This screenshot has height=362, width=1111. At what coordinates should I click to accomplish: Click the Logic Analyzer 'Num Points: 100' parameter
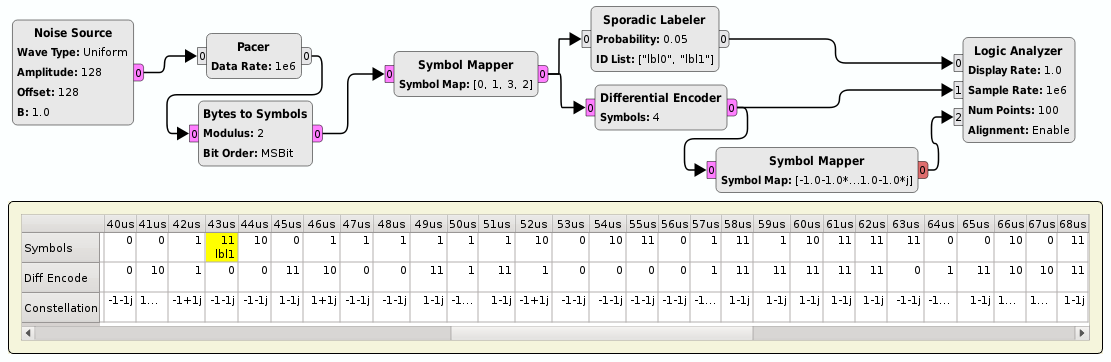click(x=1013, y=110)
